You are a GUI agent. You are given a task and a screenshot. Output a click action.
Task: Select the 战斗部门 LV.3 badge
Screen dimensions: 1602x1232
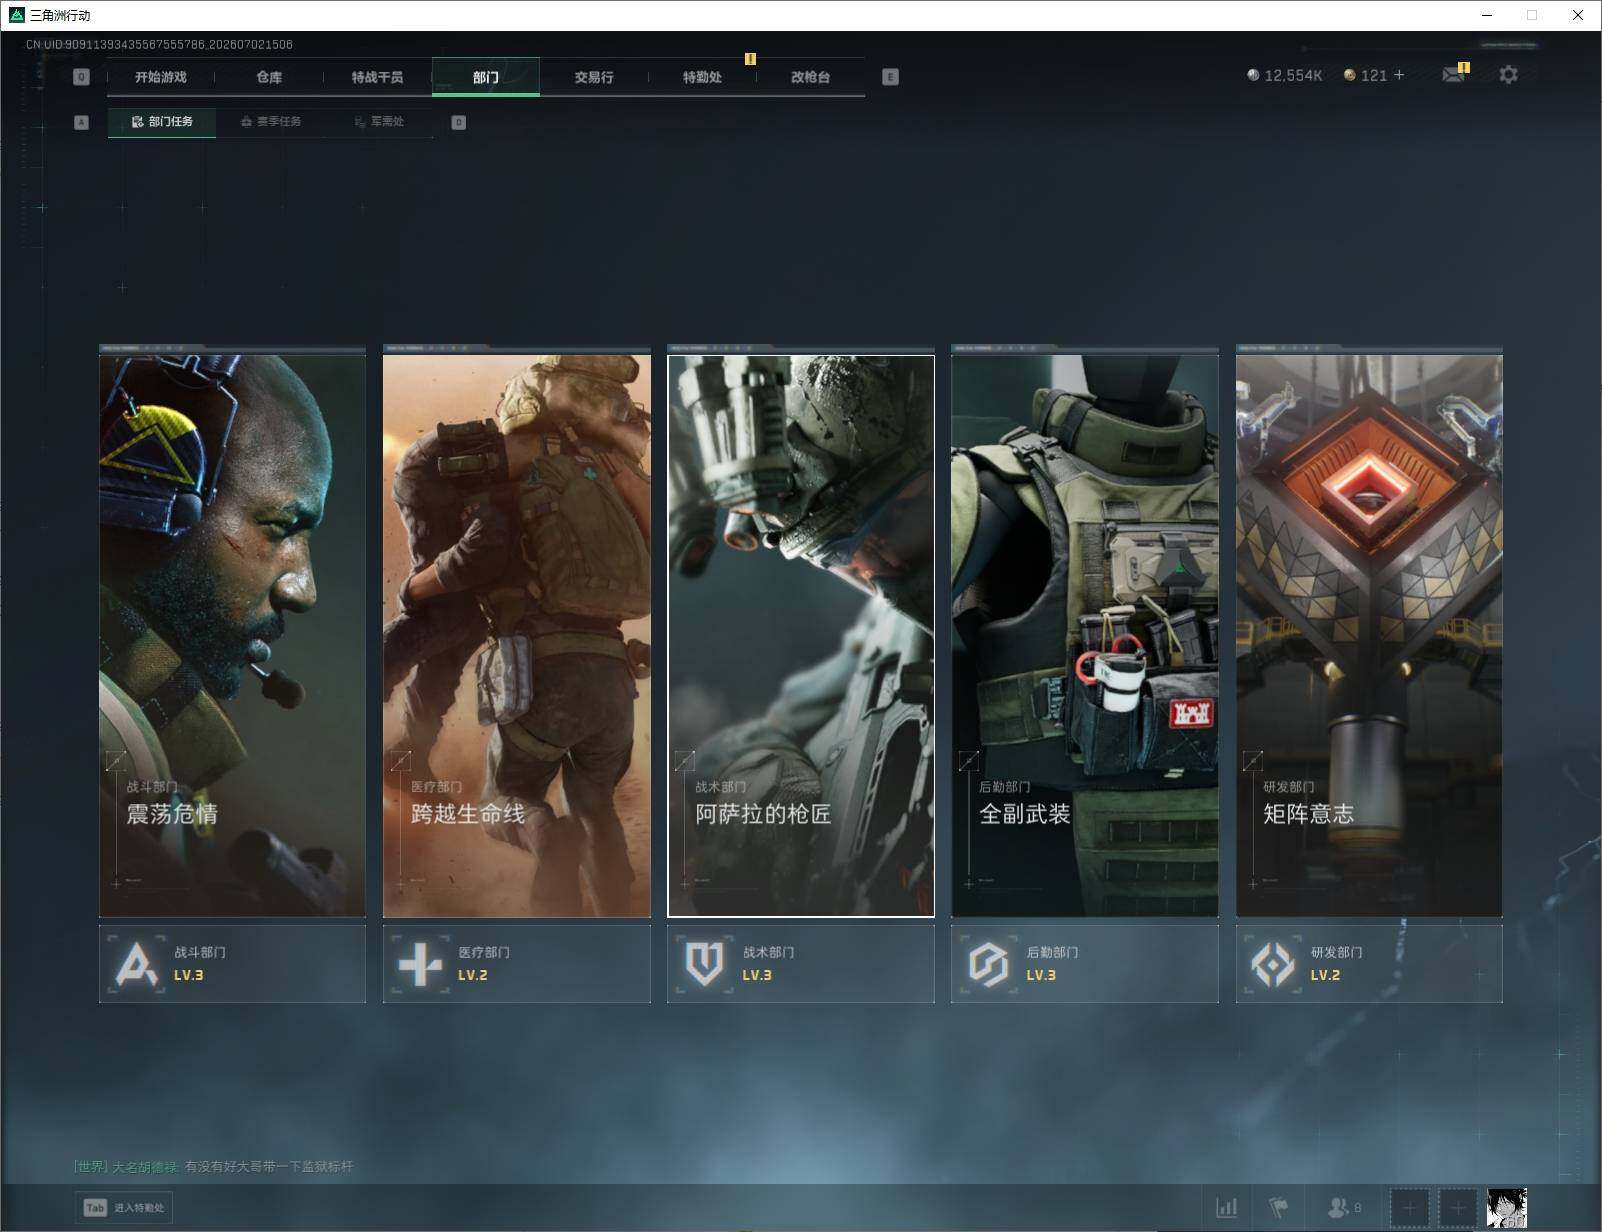(x=232, y=964)
